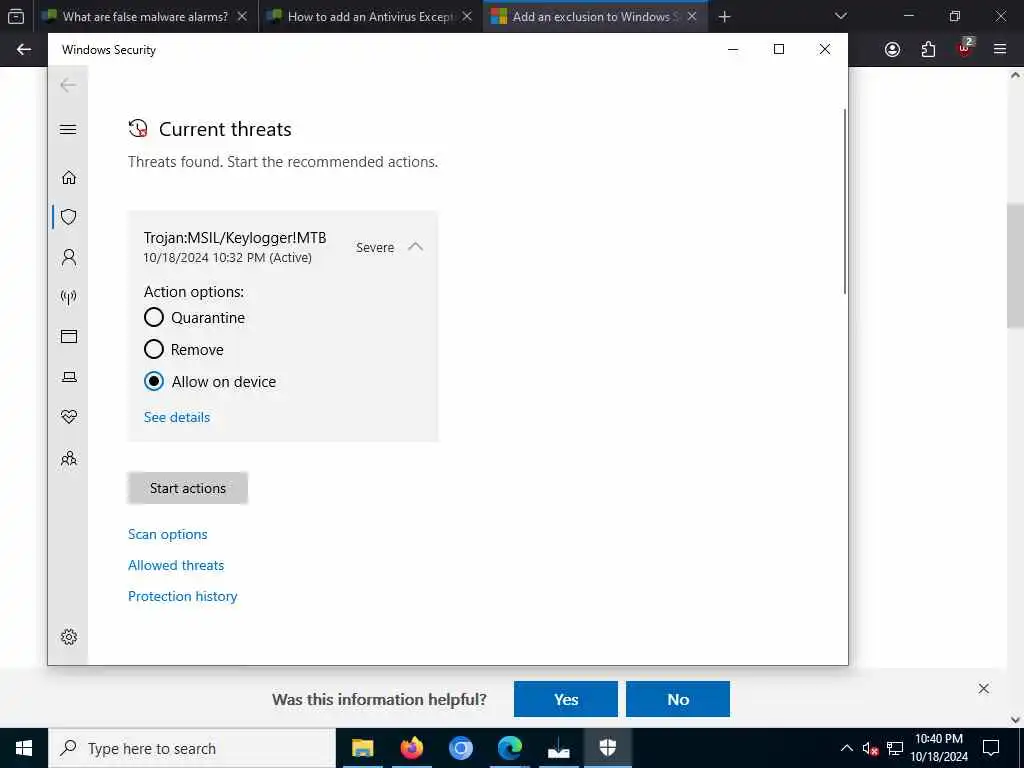Click the red extension icon with badge 2

click(965, 48)
